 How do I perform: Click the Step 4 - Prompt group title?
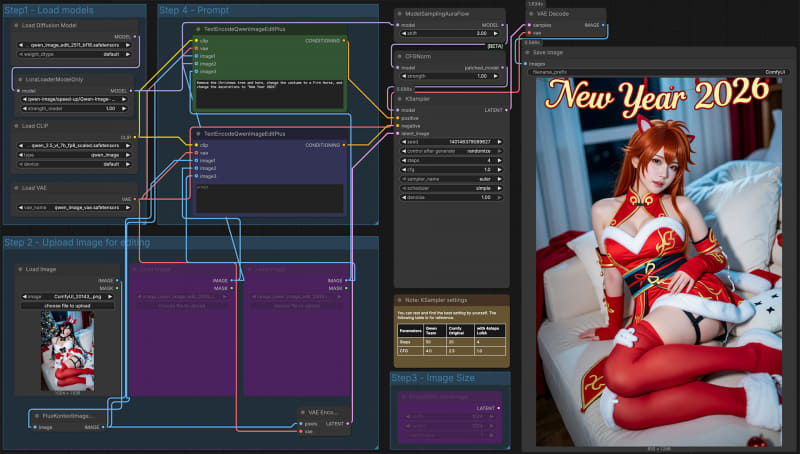click(194, 10)
